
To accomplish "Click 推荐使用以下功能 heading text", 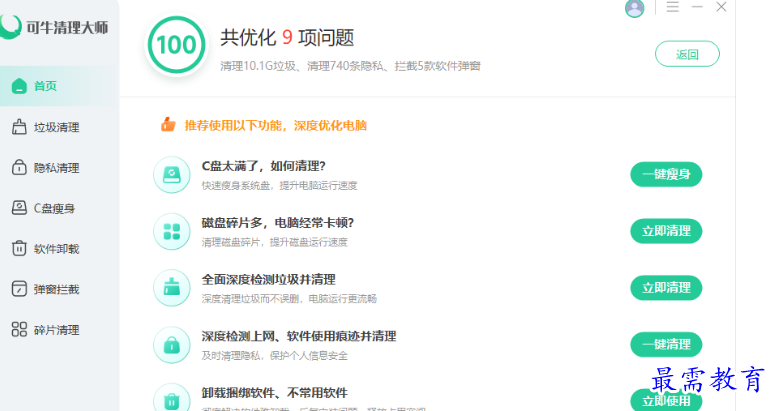I will (276, 126).
